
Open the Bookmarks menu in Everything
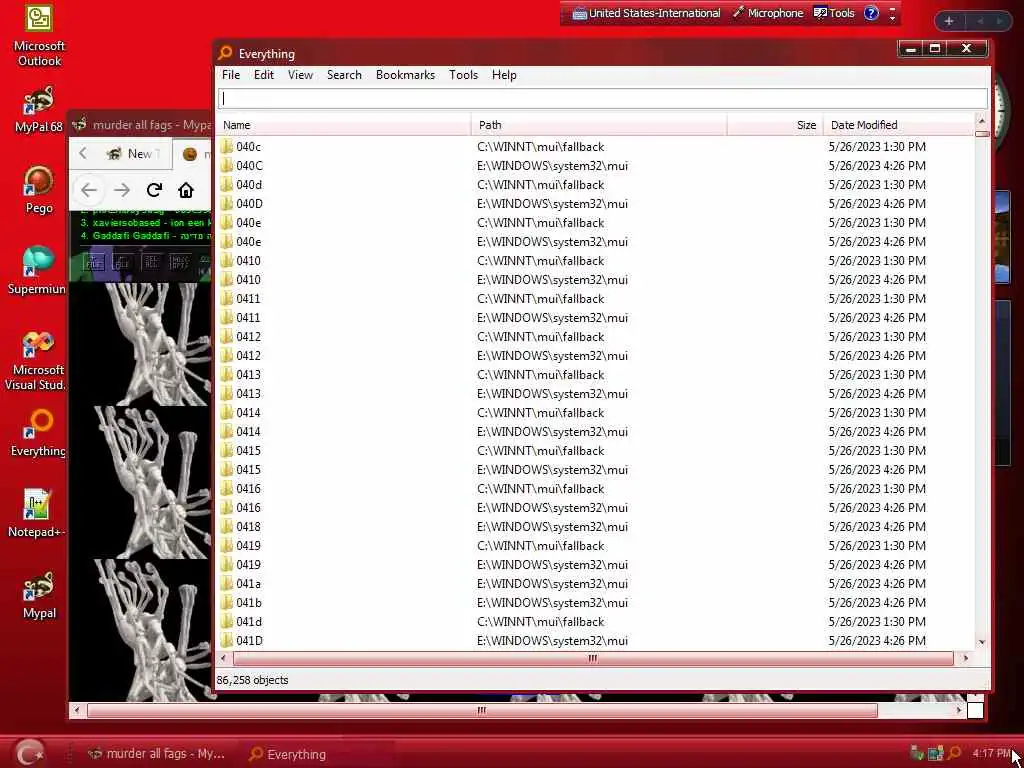pyautogui.click(x=405, y=75)
